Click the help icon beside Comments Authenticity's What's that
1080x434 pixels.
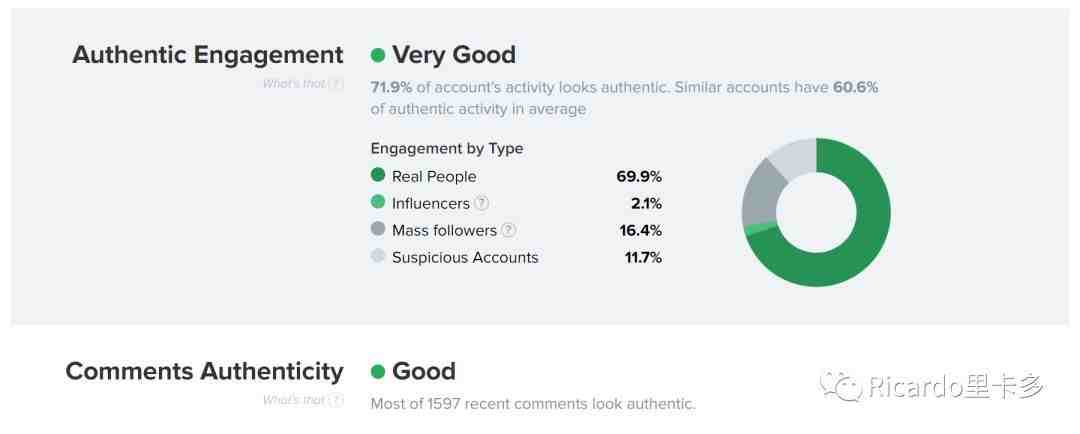[336, 400]
